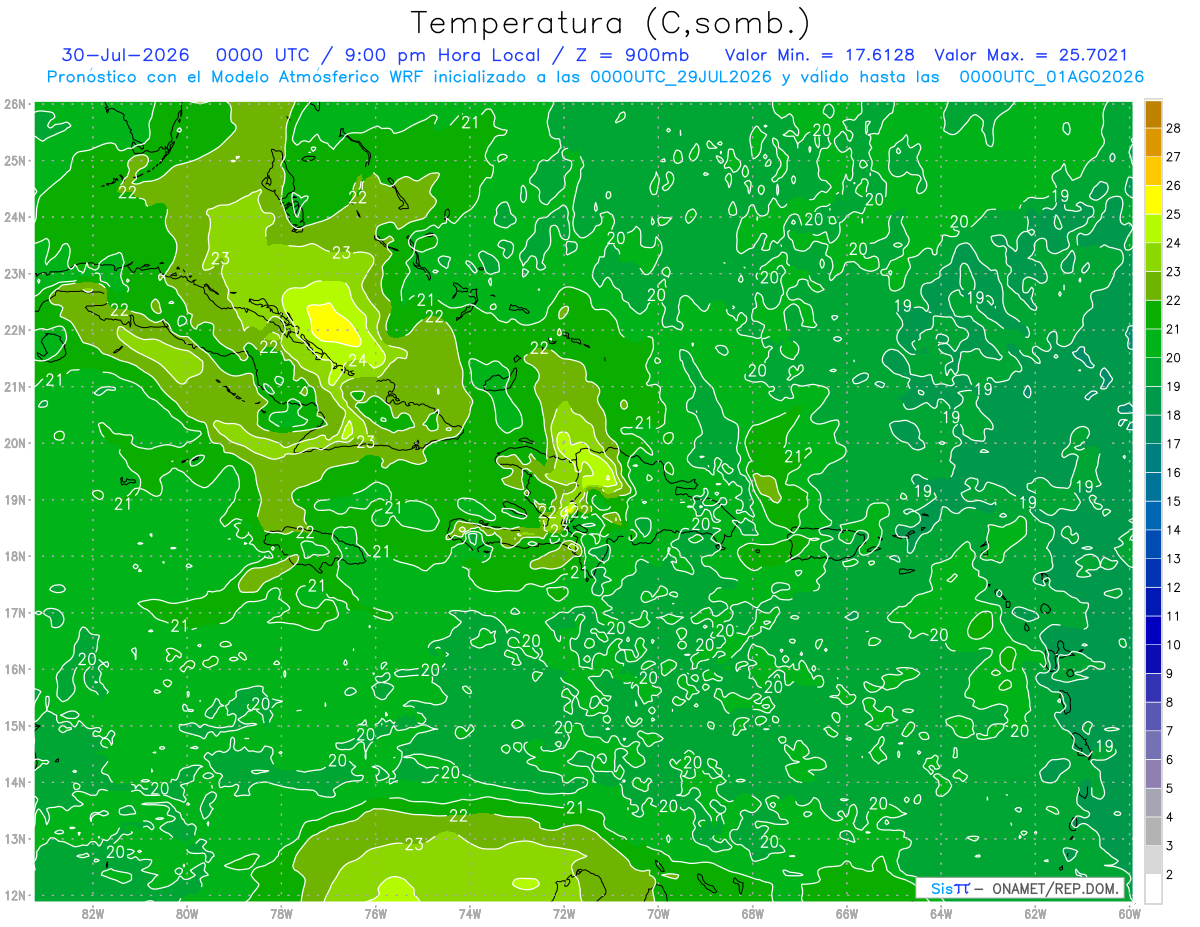Click the longitude axis label 72W
The image size is (1200, 927).
564,913
